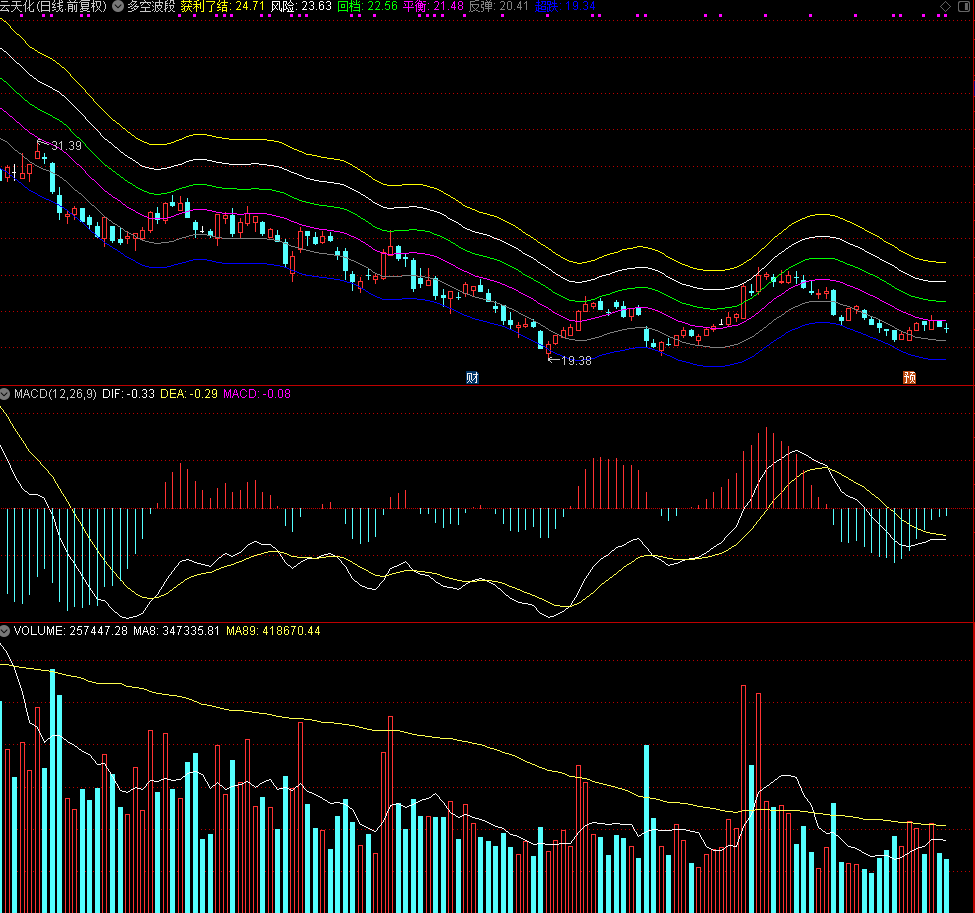
Task: Click the diamond icon at top right
Action: 946,7
